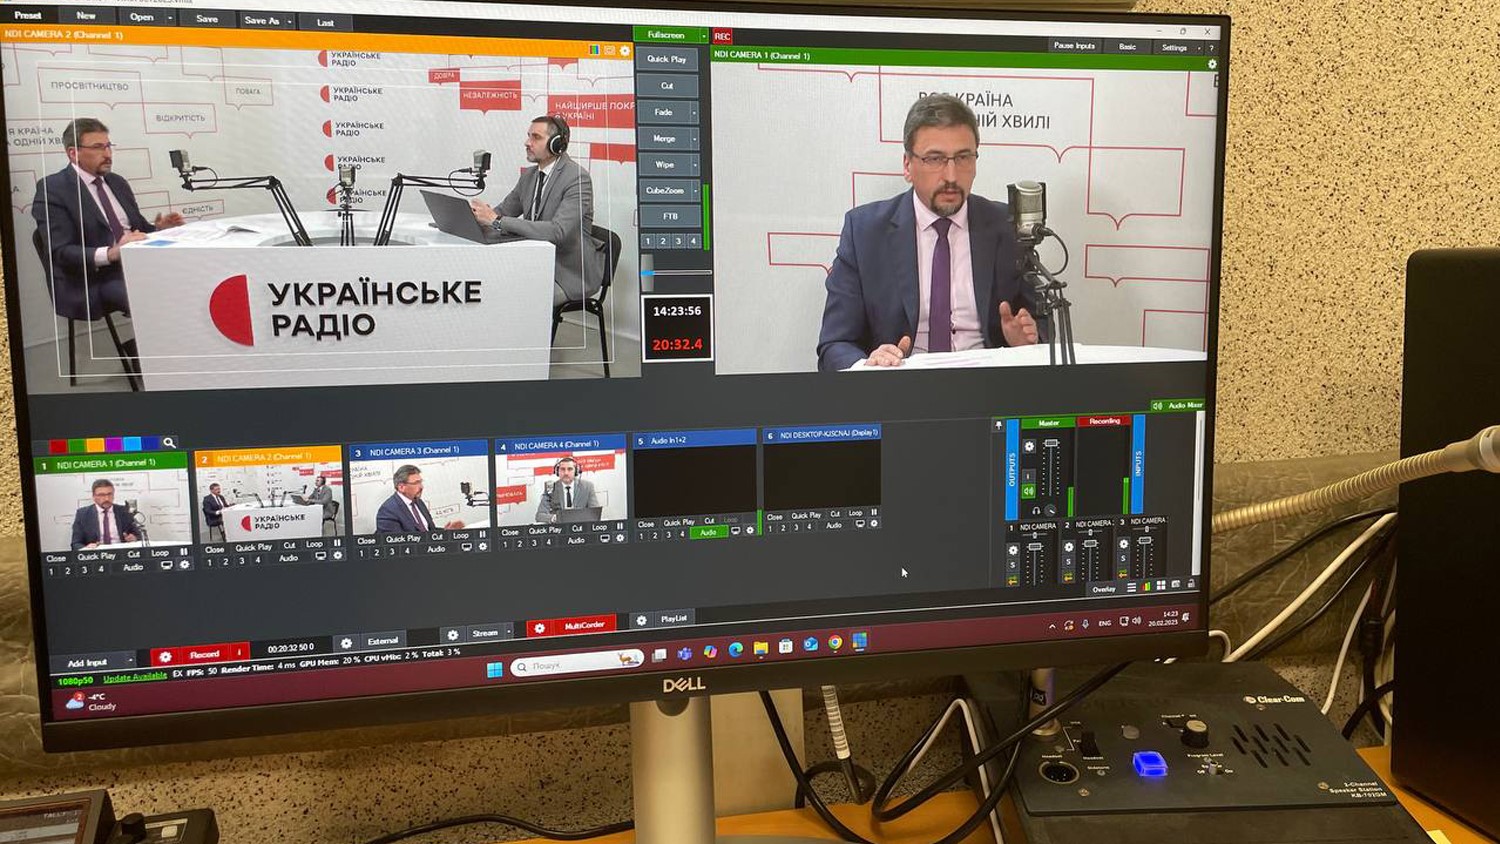This screenshot has height=844, width=1500.
Task: Disable the green Audio button on Audio In1+2
Action: tap(708, 532)
